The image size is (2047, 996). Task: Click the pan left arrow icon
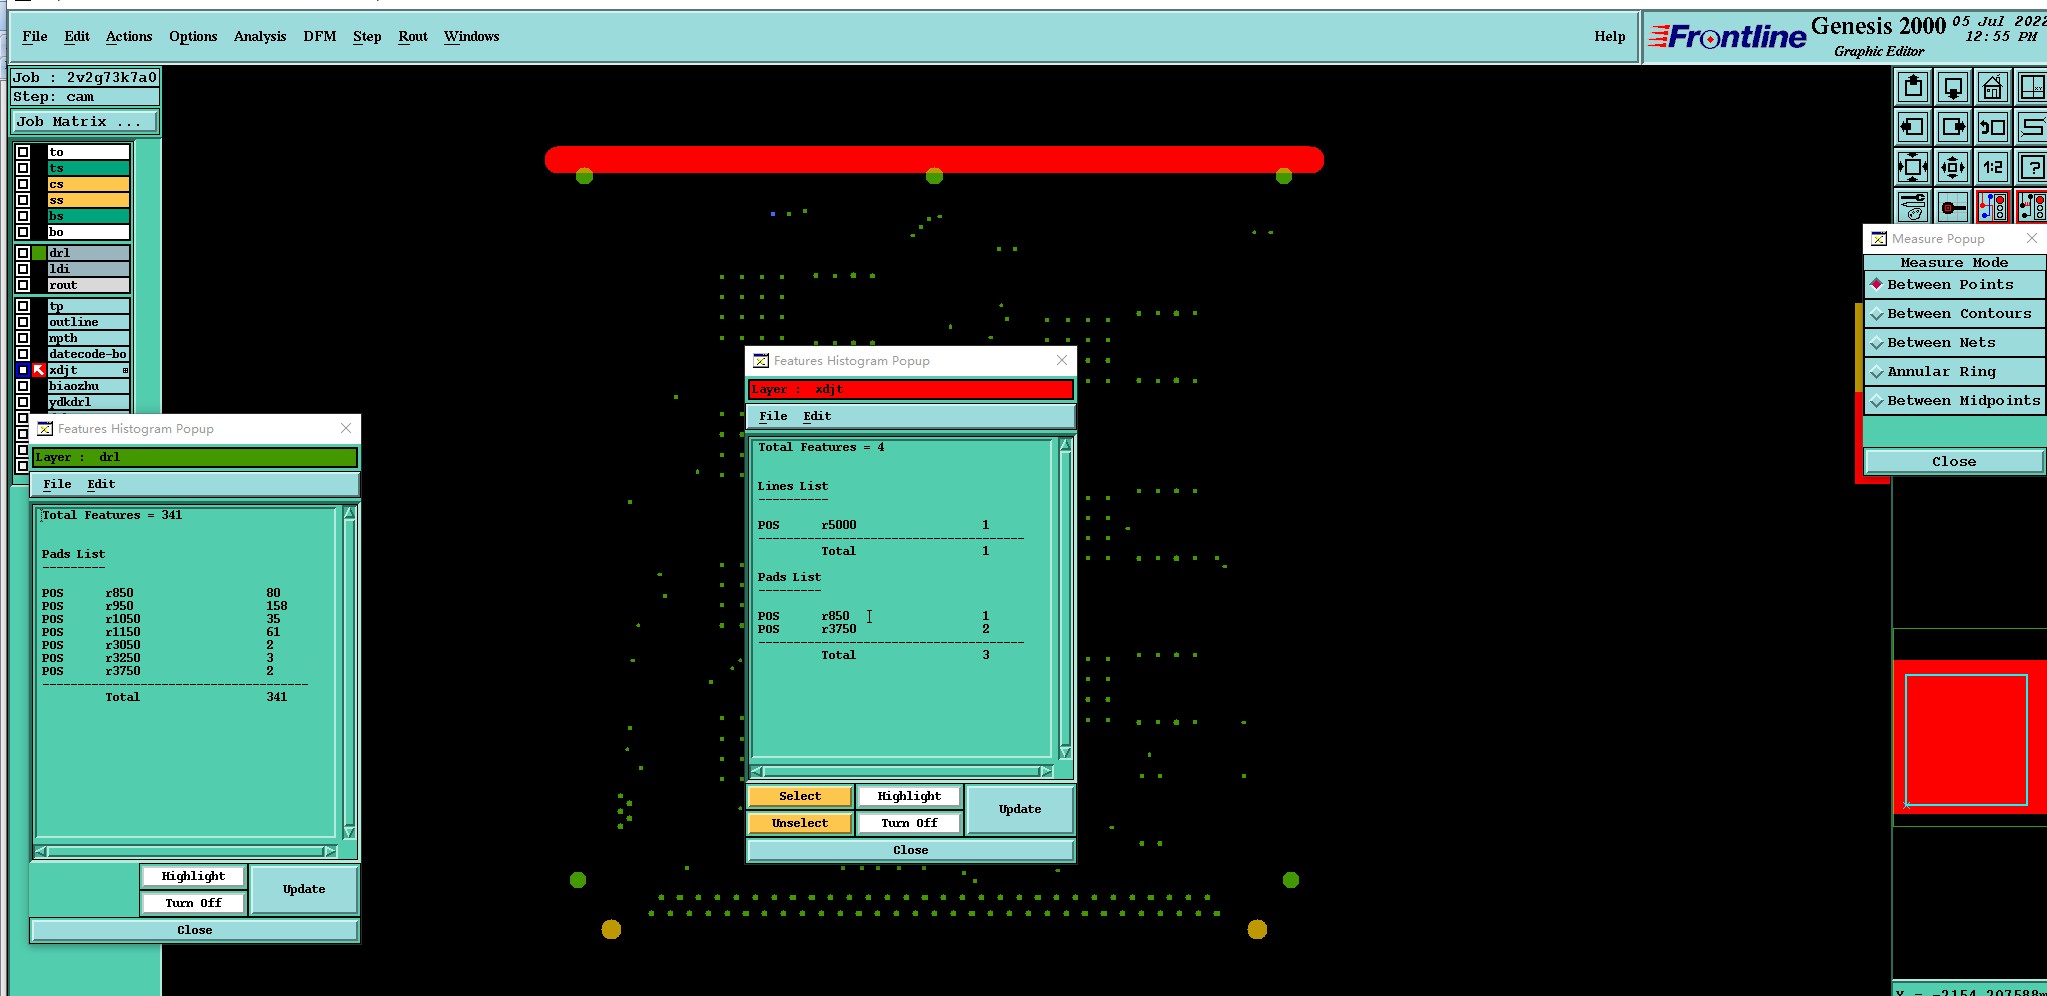[1913, 127]
